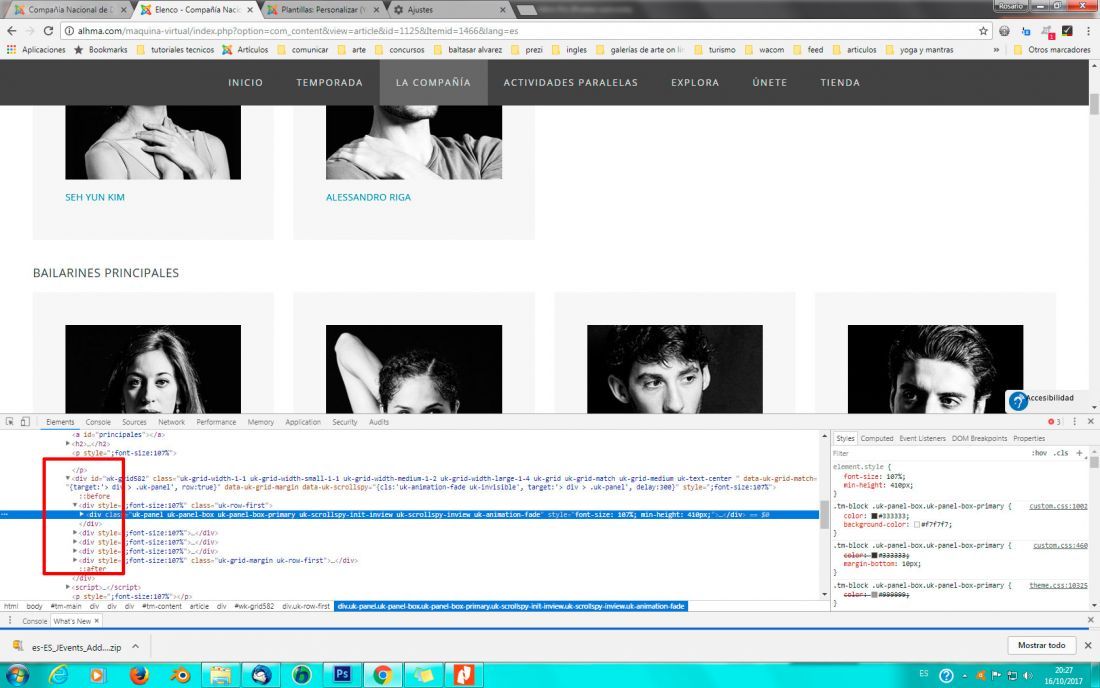
Task: Close the DevTools panel
Action: [1090, 421]
